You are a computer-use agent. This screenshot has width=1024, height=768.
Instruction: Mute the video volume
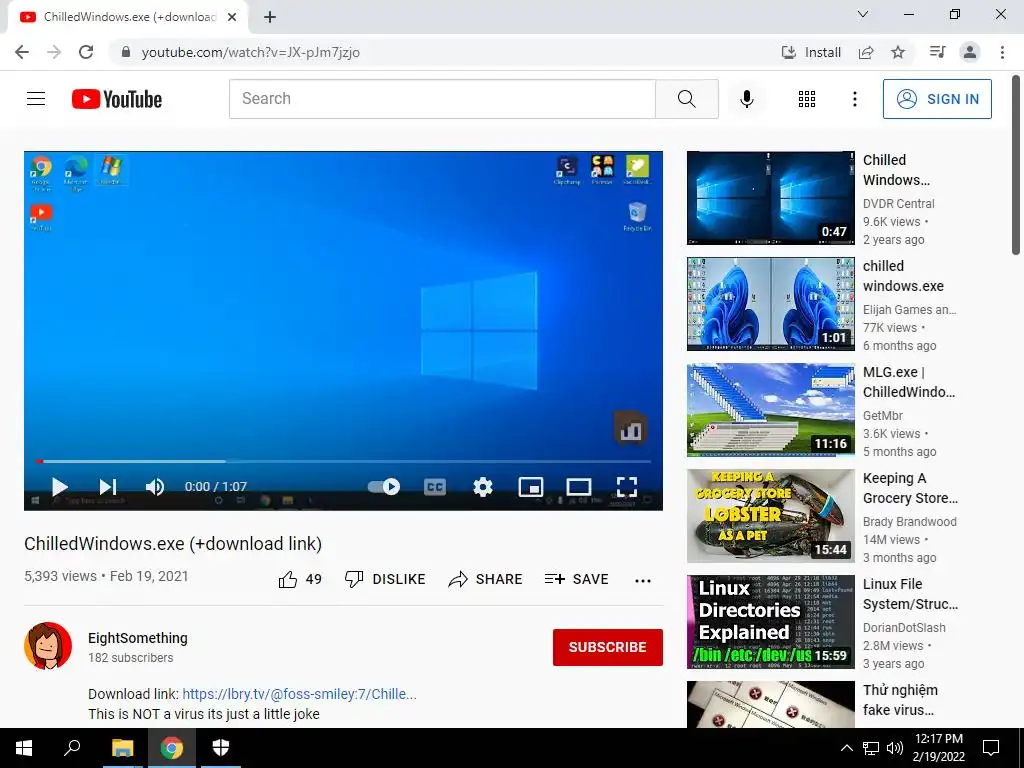pyautogui.click(x=155, y=487)
